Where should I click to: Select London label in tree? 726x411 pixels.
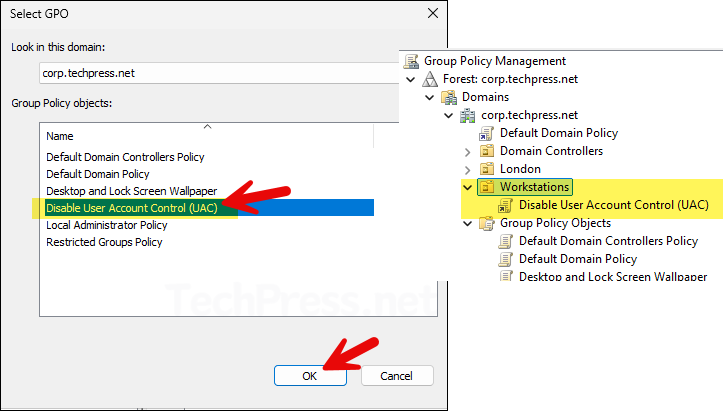520,169
